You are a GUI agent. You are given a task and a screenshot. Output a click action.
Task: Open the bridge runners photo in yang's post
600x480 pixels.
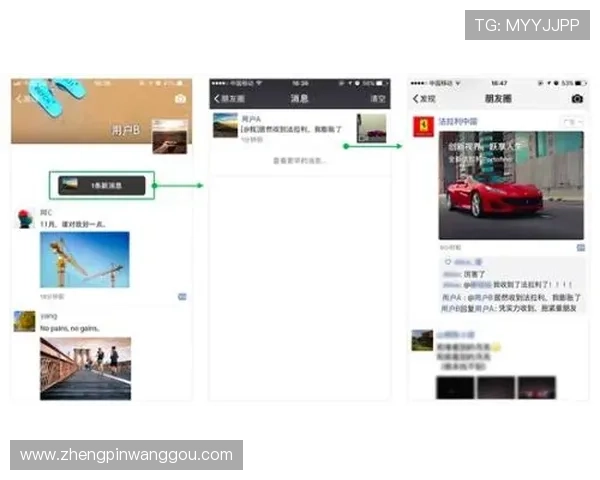85,369
